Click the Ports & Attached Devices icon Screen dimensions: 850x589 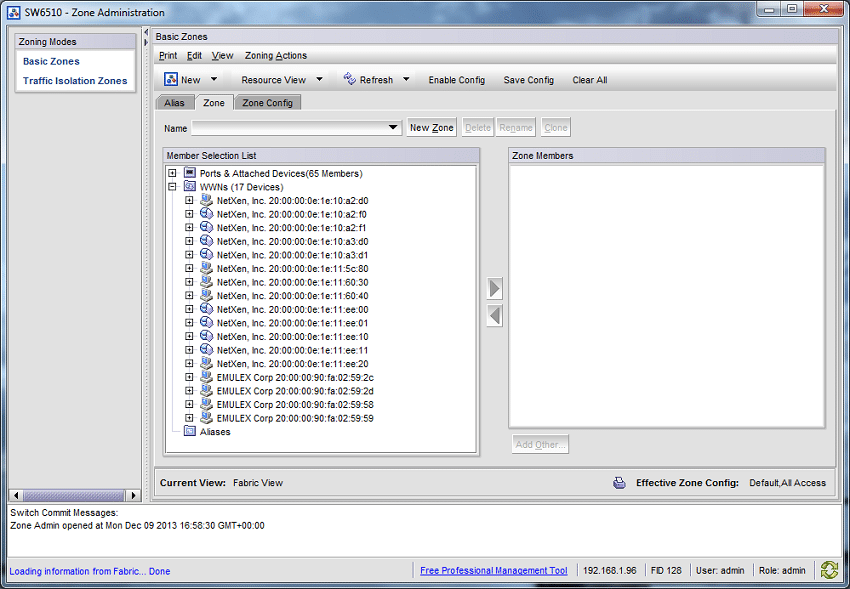[x=190, y=173]
